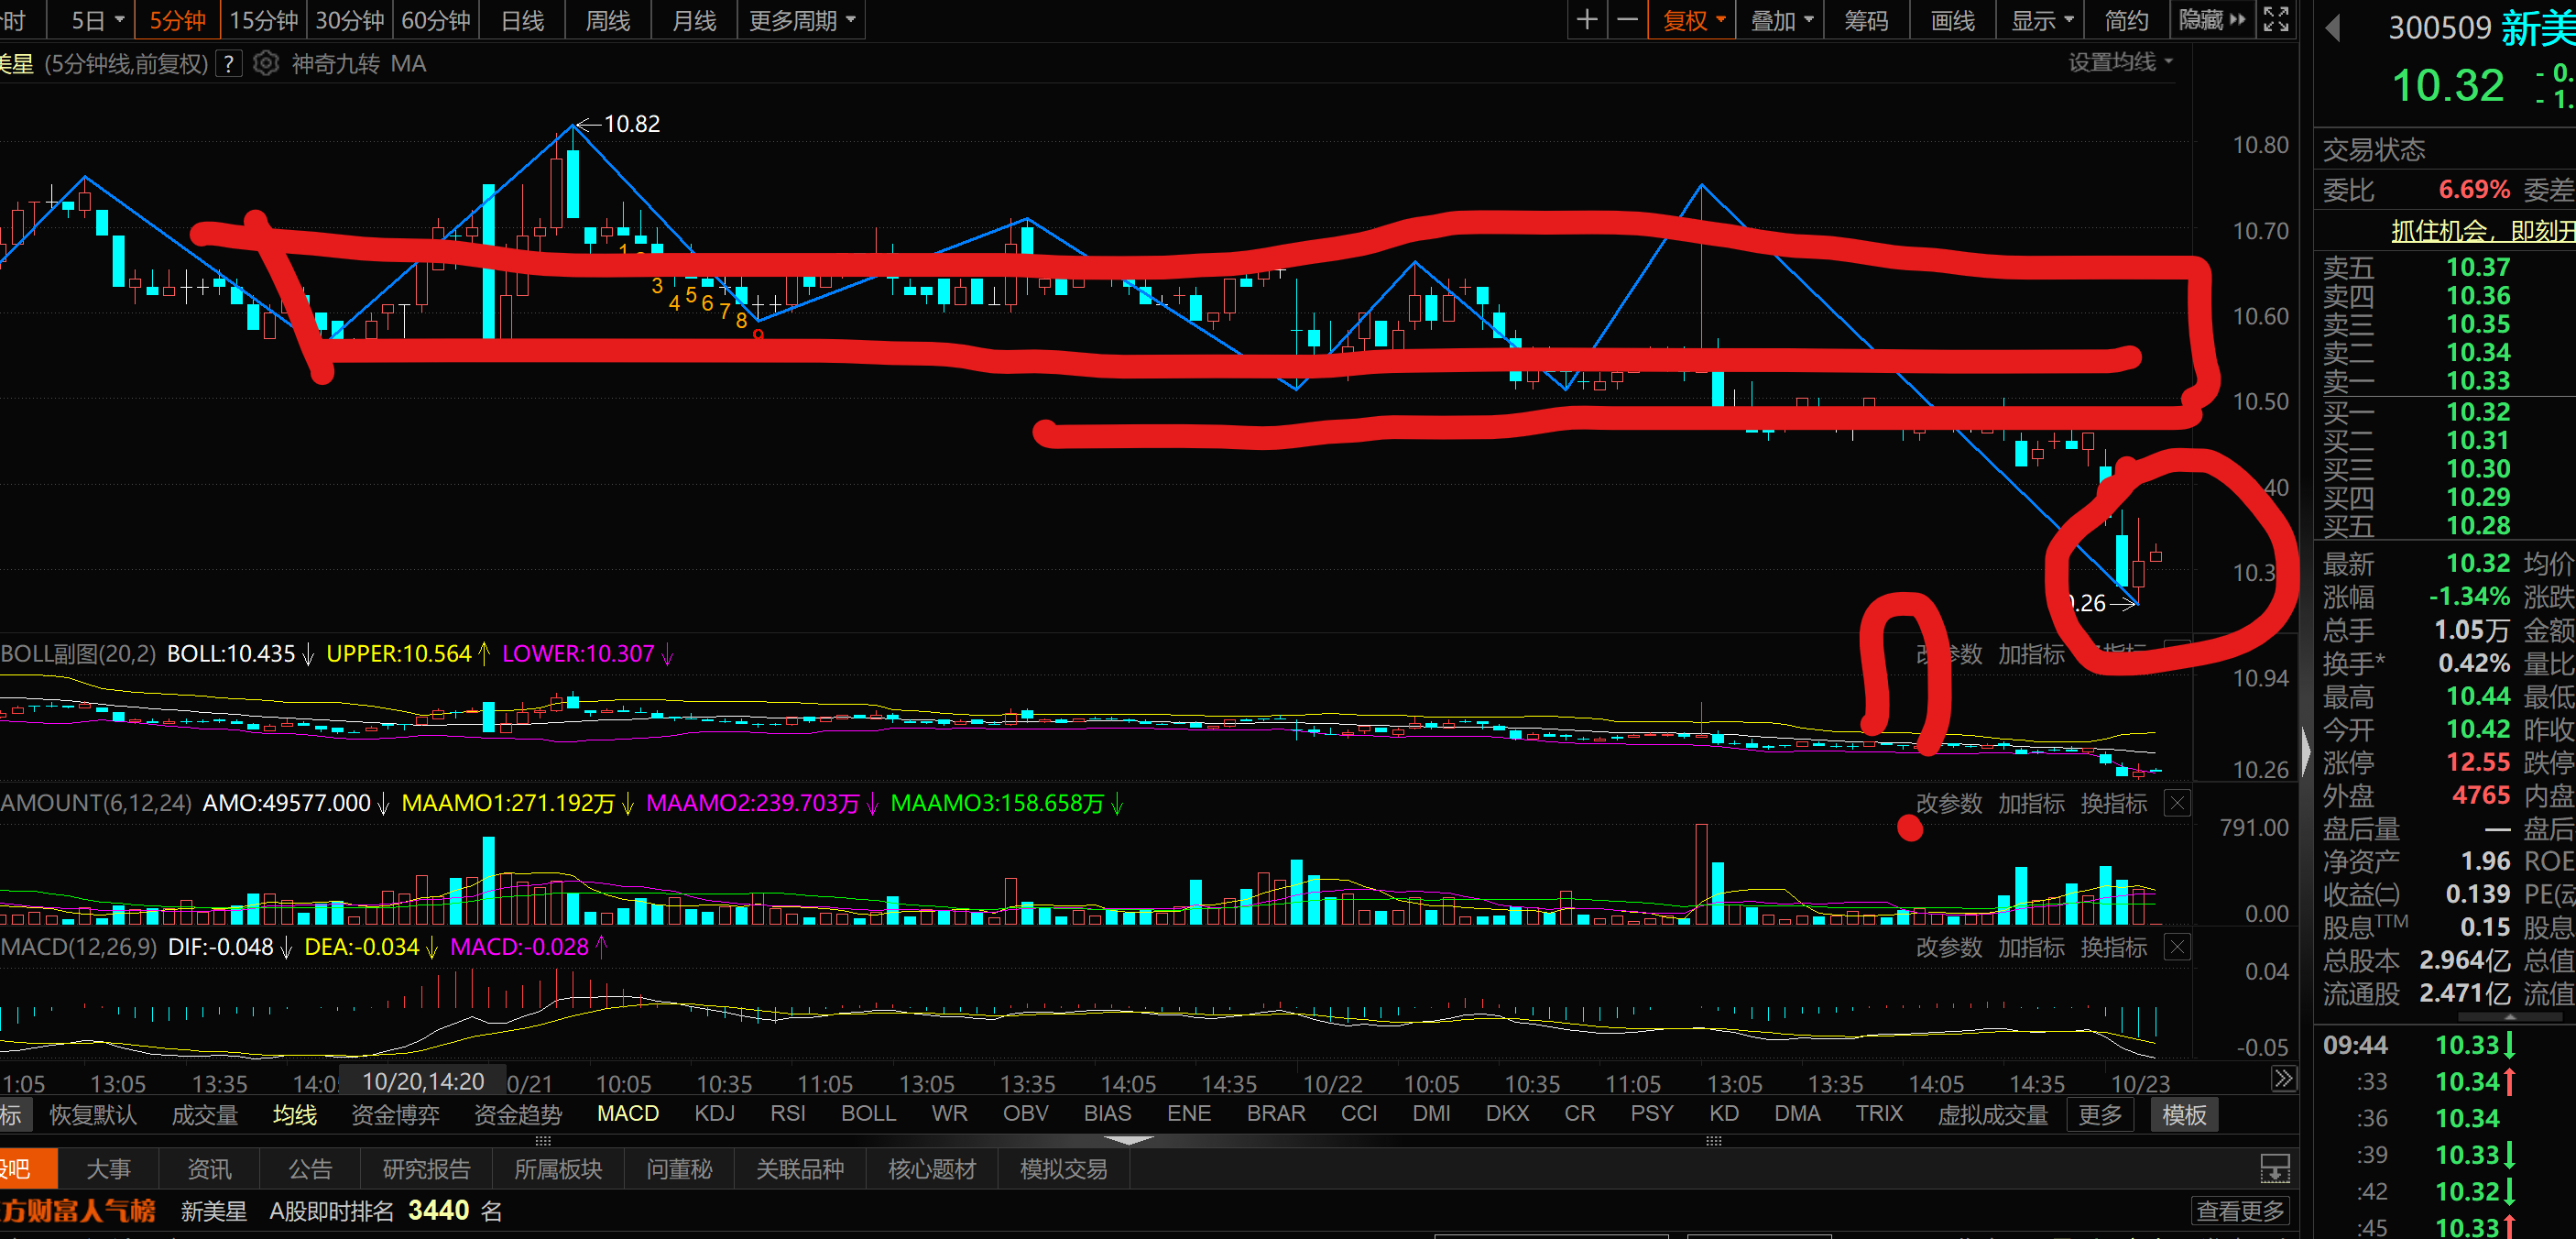Toggle 简约 simple display mode
This screenshot has width=2576, height=1239.
coord(2125,20)
